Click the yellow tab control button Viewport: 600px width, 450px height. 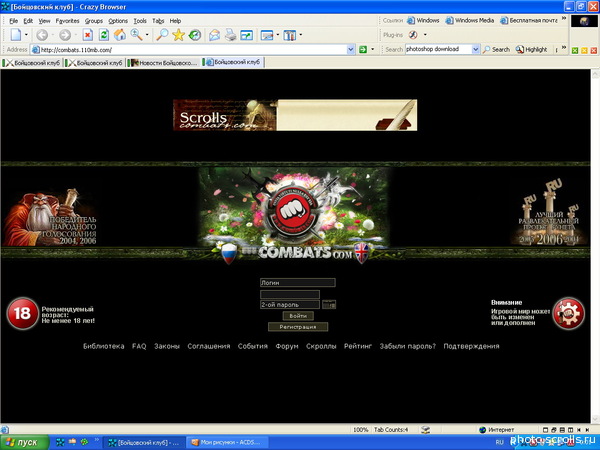pos(584,51)
